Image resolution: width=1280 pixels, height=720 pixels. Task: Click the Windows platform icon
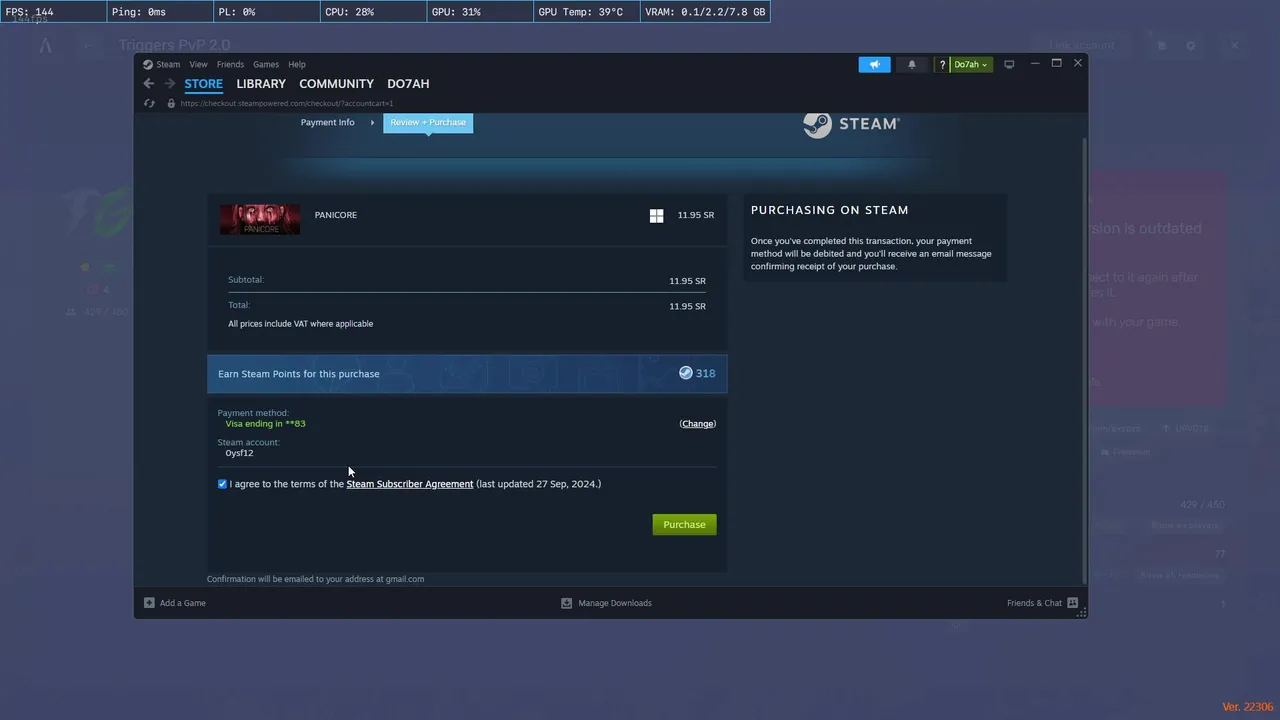[656, 216]
